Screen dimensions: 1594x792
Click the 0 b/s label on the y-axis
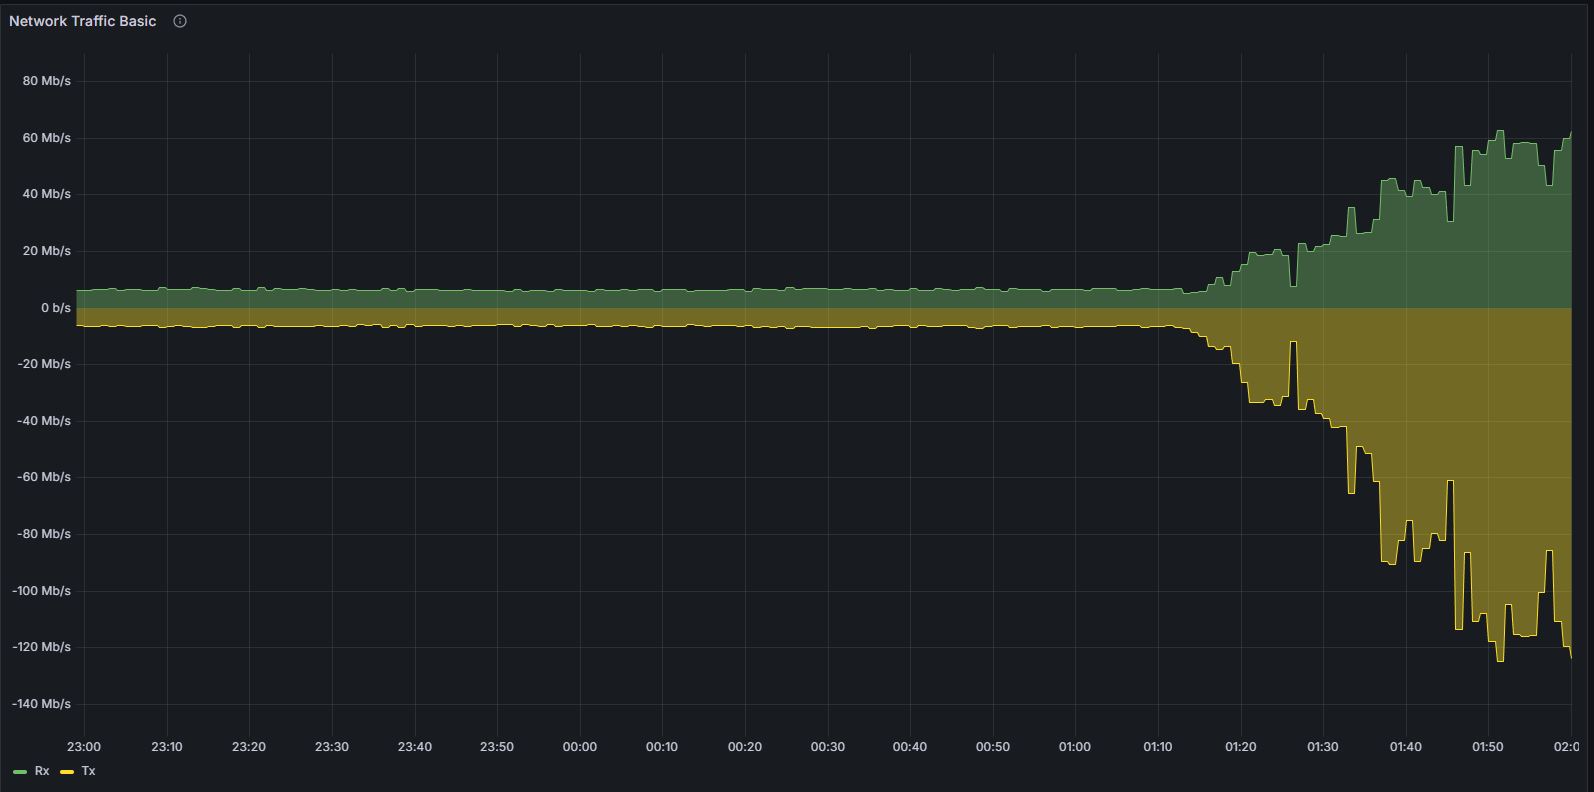(56, 308)
